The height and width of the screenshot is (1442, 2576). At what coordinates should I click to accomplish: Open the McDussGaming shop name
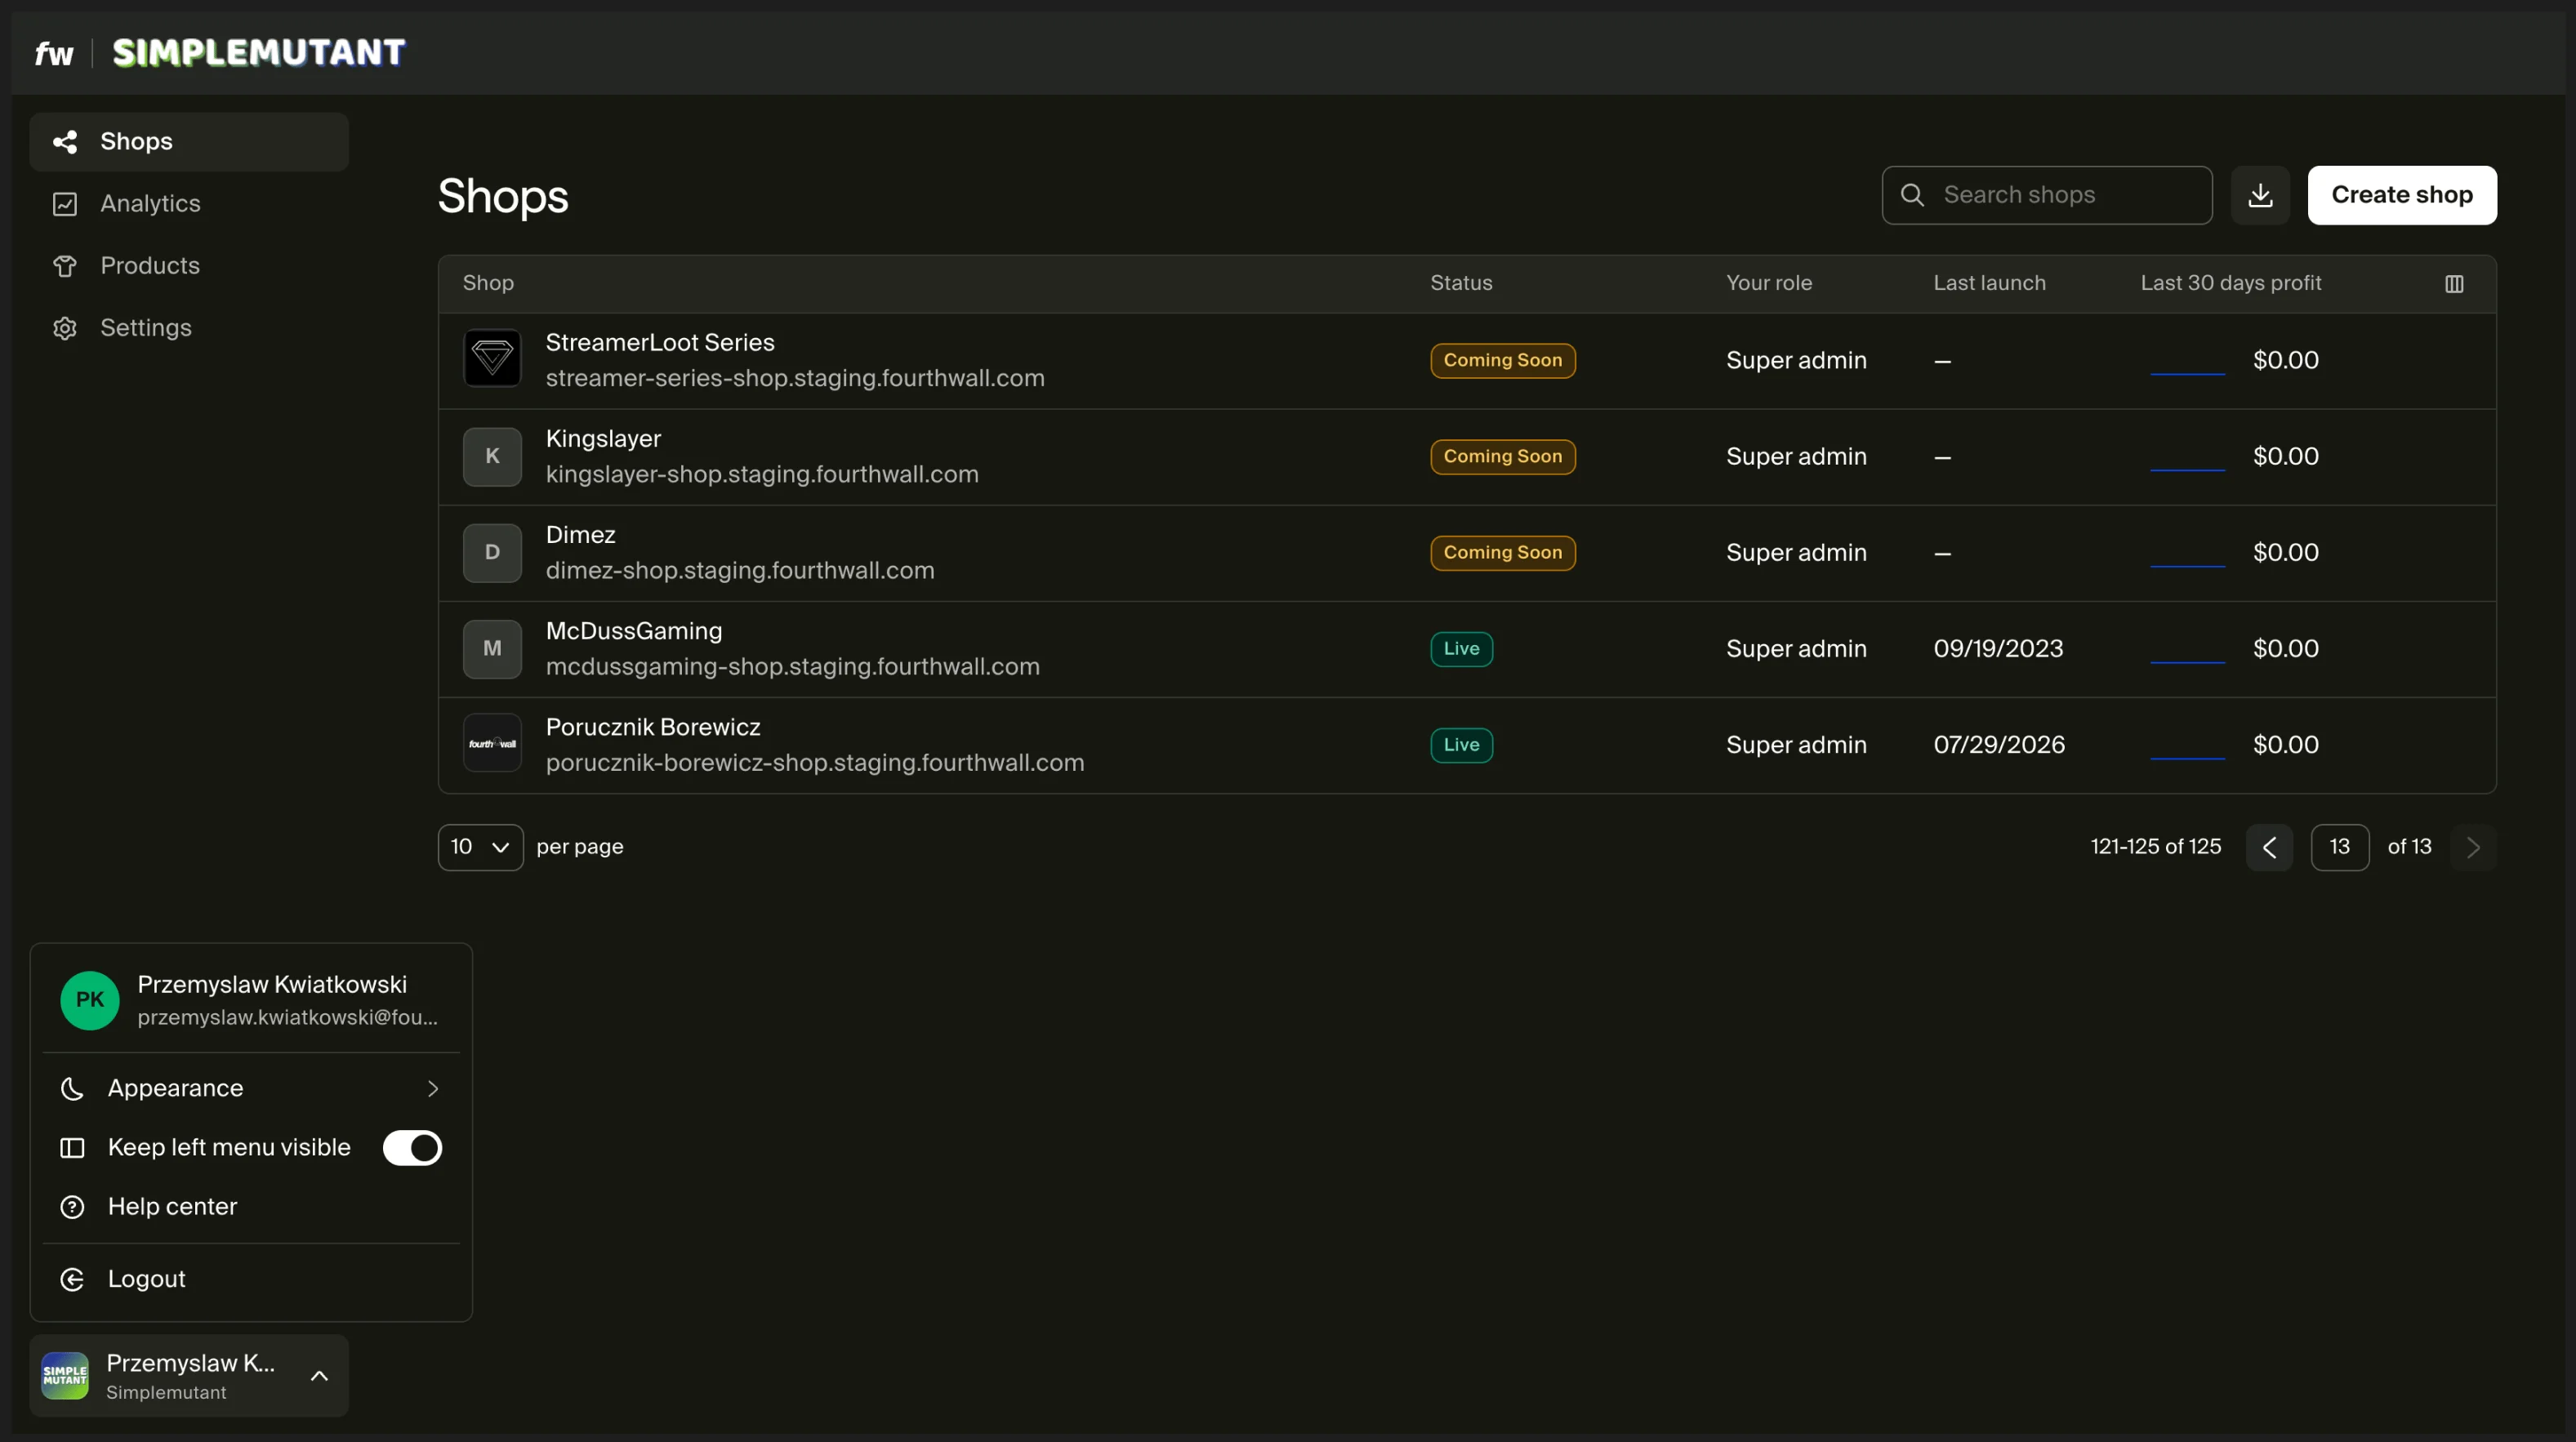tap(634, 631)
